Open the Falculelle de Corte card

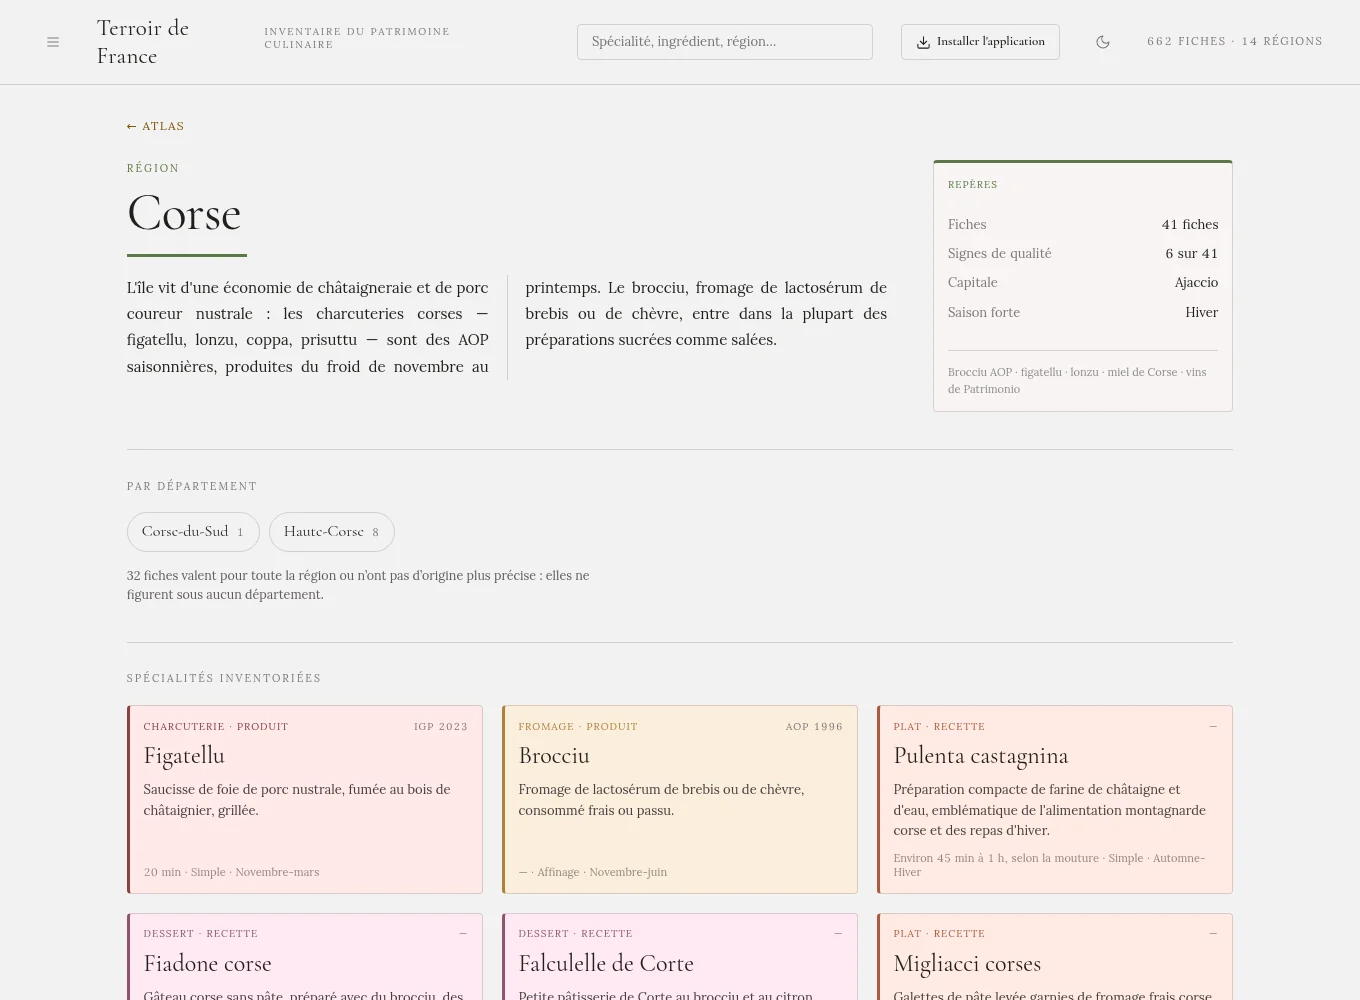tap(680, 957)
